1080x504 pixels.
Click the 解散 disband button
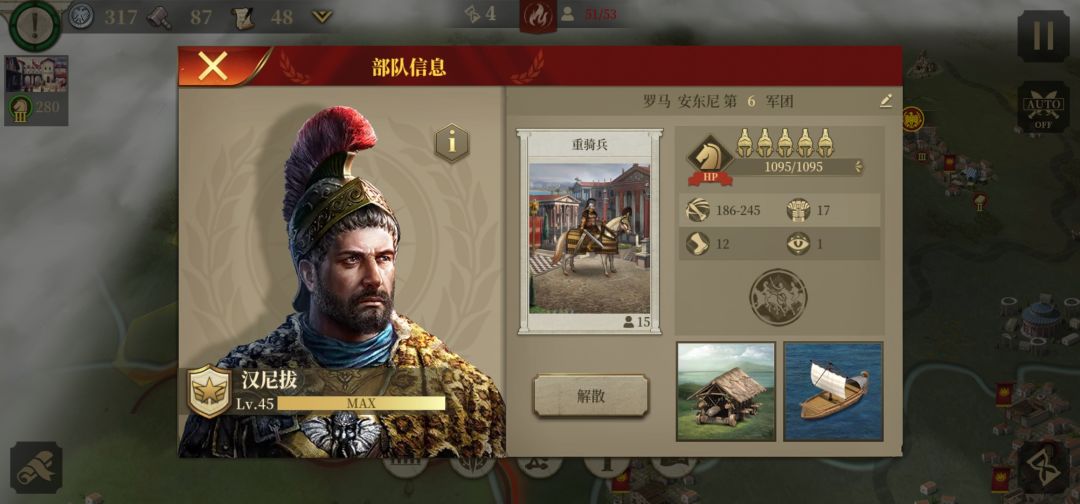(x=591, y=396)
